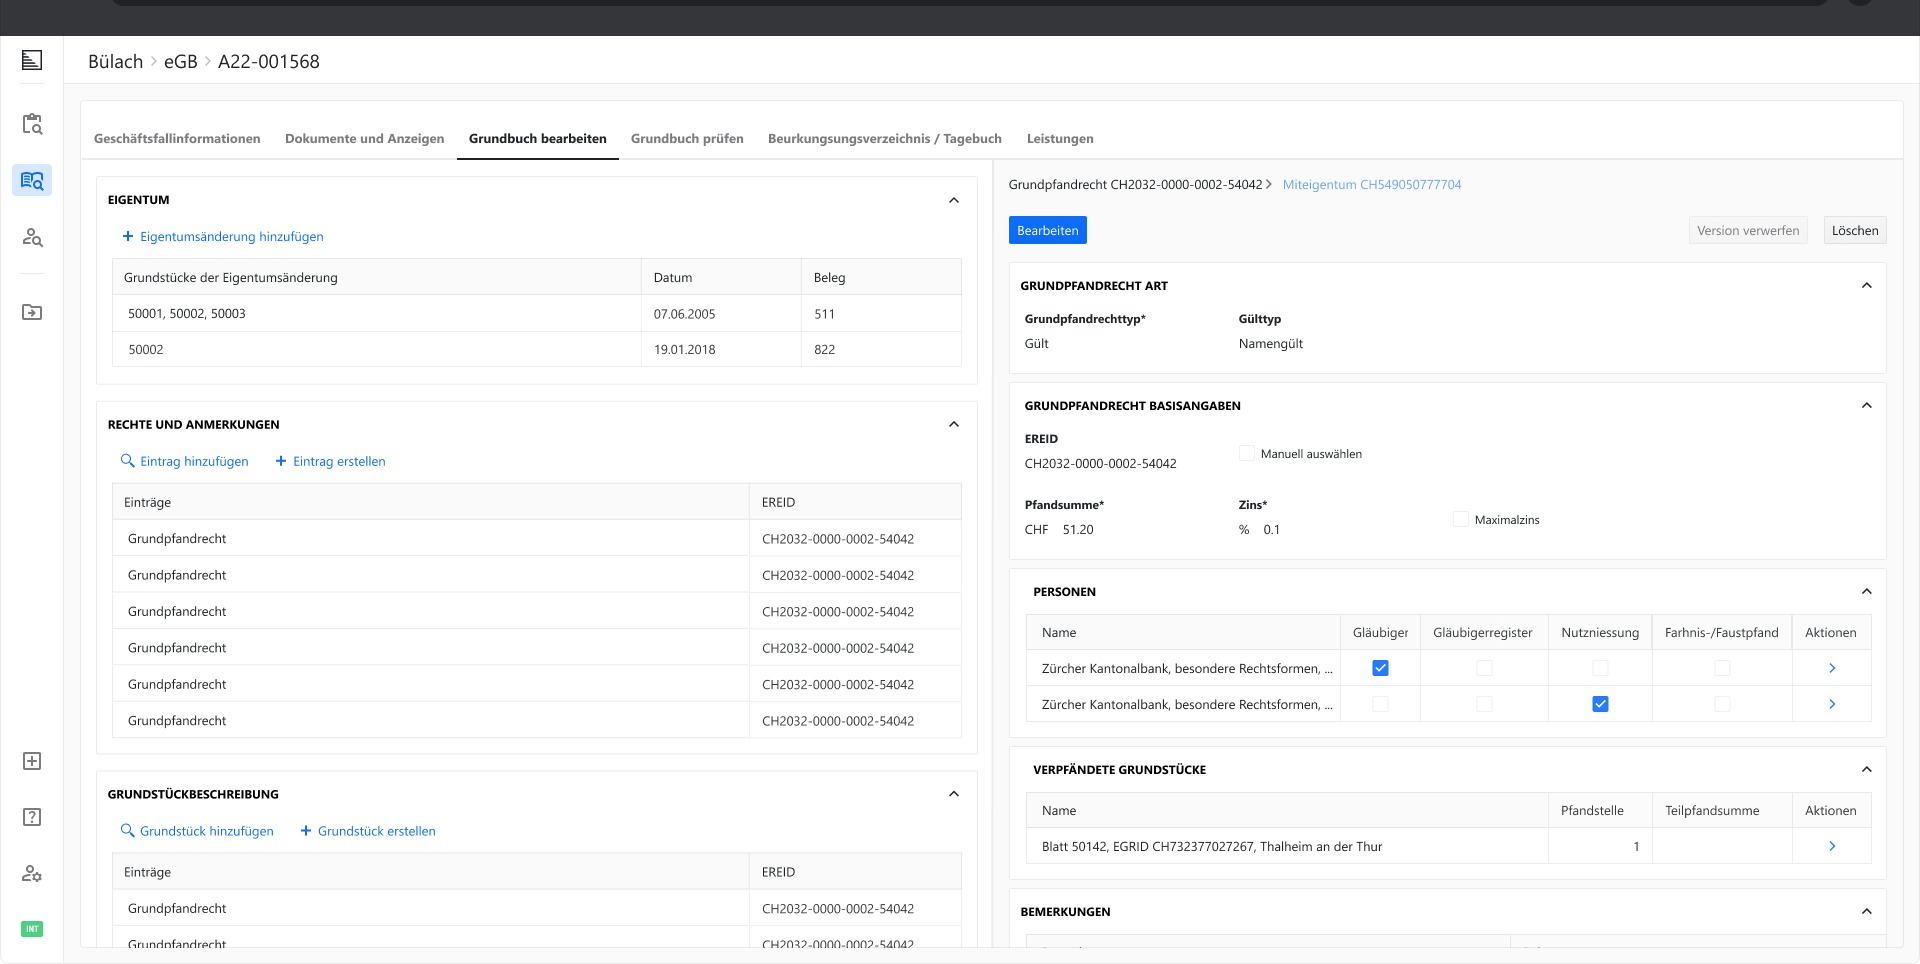Collapse GRUNDSTÜCKBESCHREIBUNG section
This screenshot has height=964, width=1920.
[954, 794]
